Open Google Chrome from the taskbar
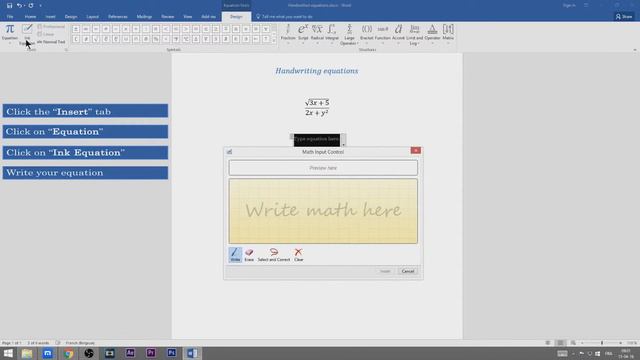Screen dimensions: 640x360 [69, 353]
